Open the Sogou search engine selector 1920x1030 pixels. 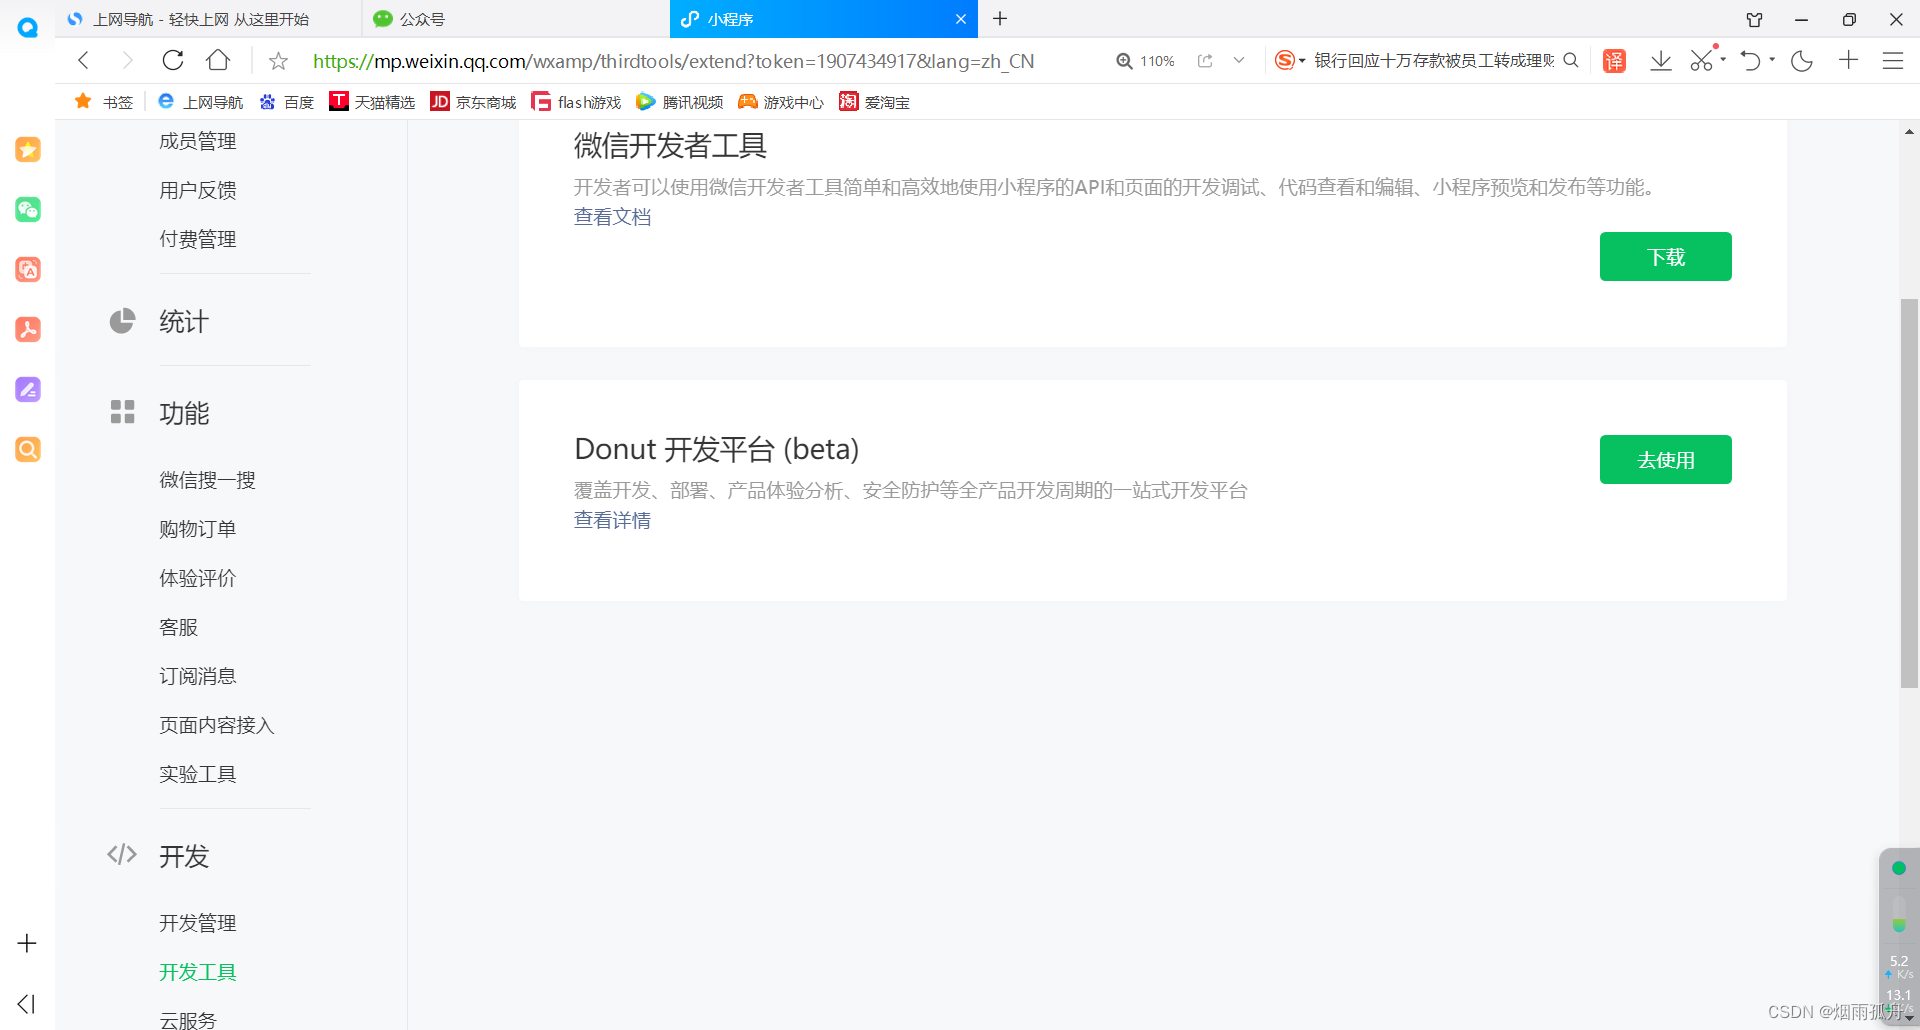tap(1290, 60)
